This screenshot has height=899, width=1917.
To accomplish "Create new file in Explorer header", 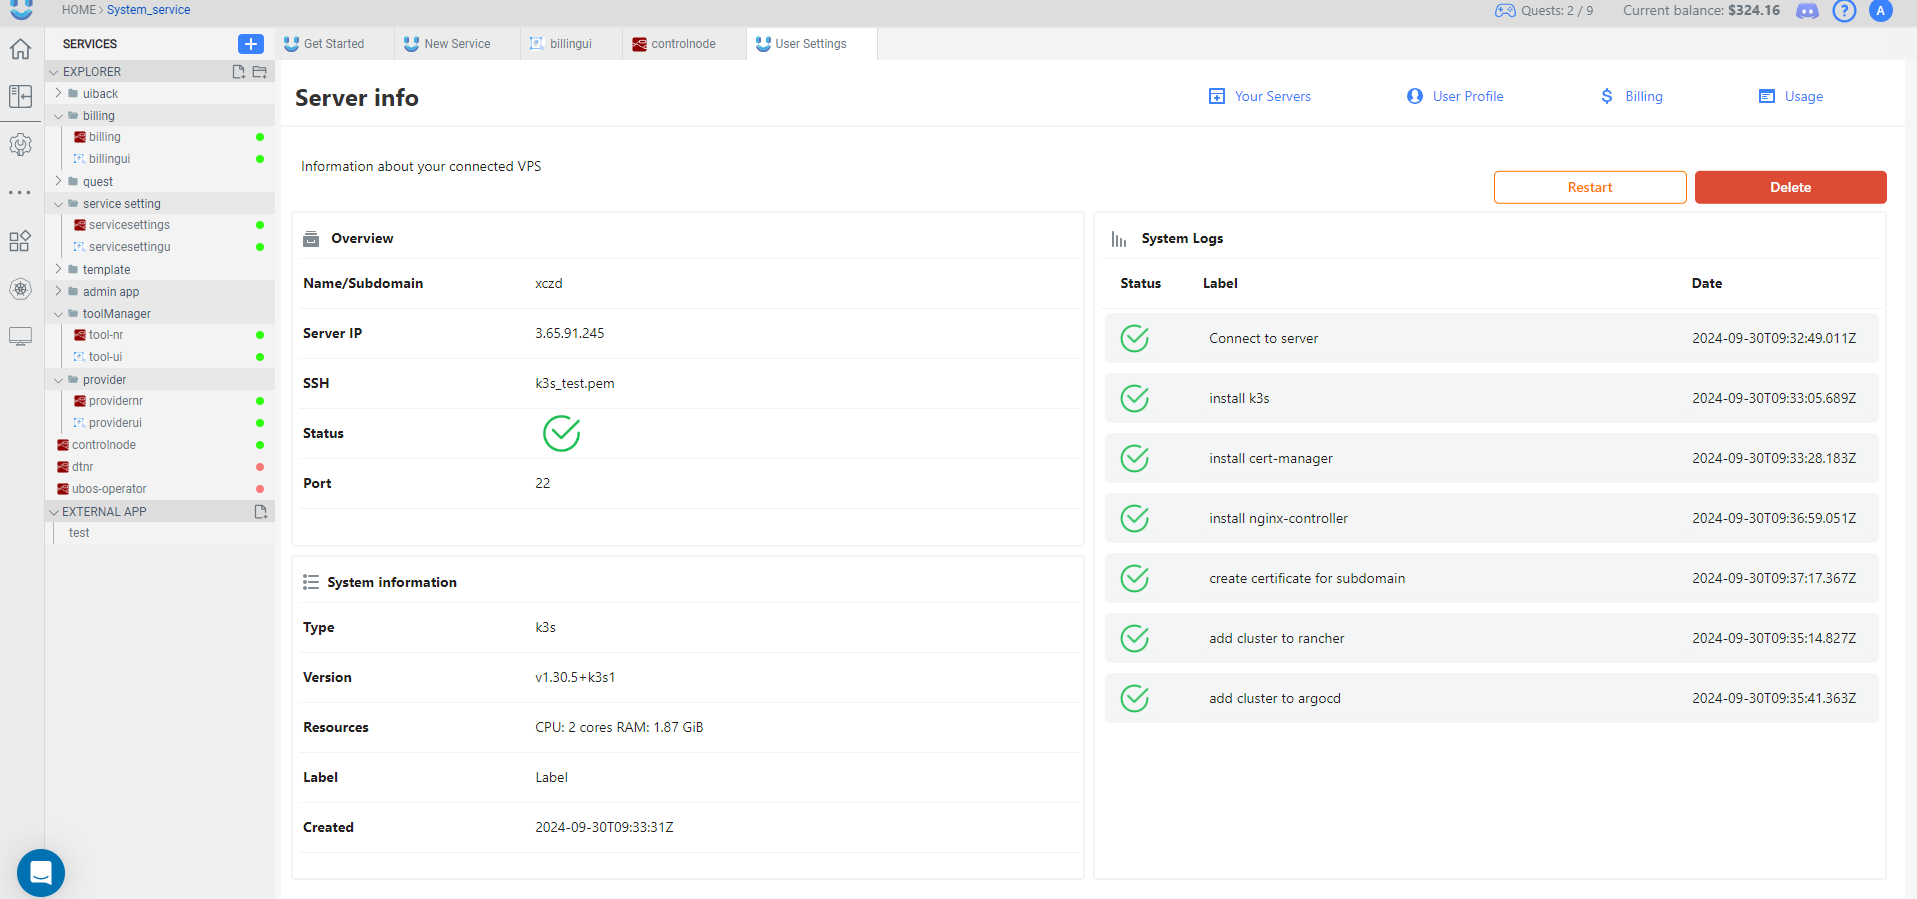I will [239, 72].
